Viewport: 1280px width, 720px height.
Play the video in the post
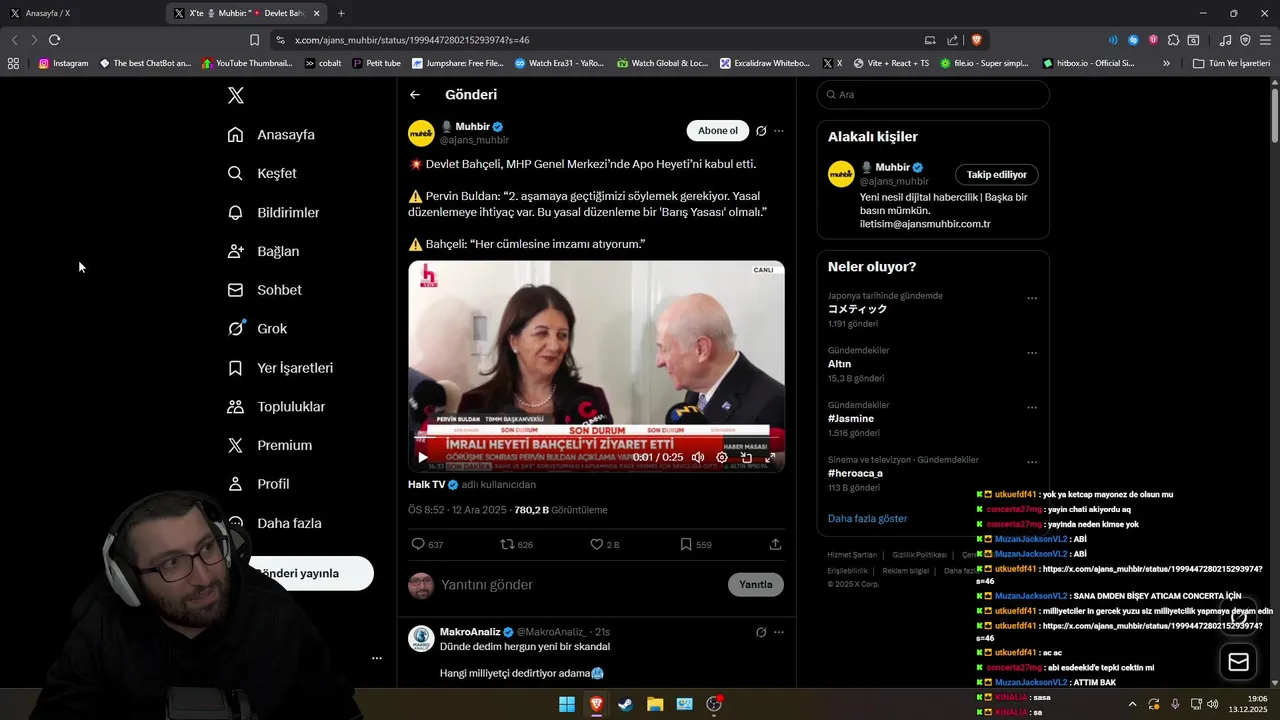[x=422, y=457]
